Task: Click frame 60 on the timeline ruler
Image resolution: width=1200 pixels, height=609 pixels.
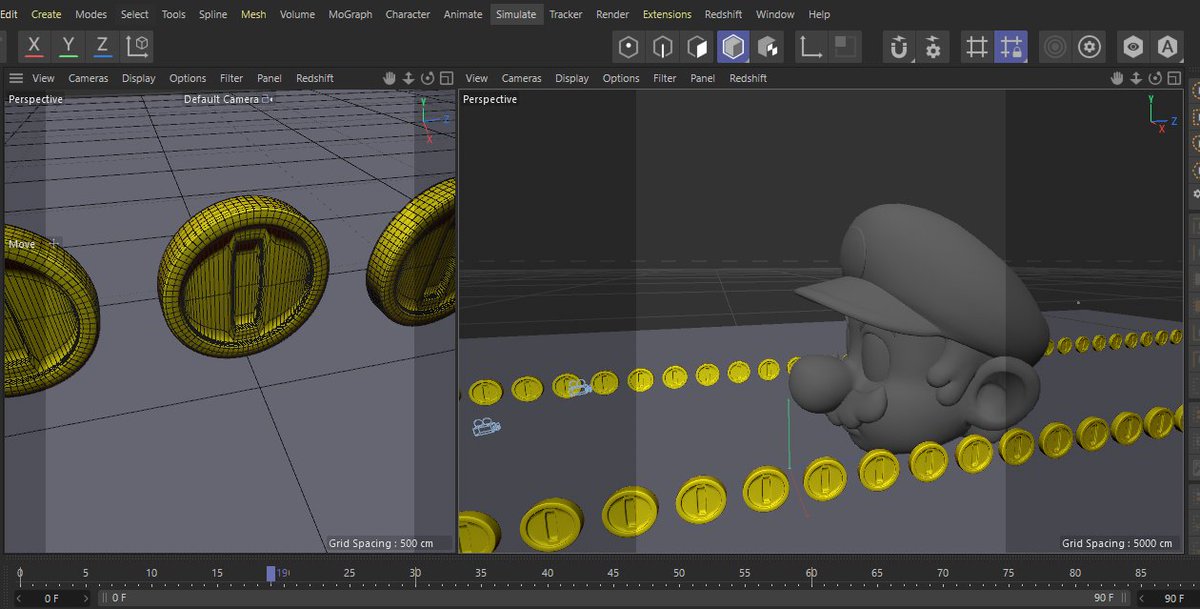Action: (811, 573)
